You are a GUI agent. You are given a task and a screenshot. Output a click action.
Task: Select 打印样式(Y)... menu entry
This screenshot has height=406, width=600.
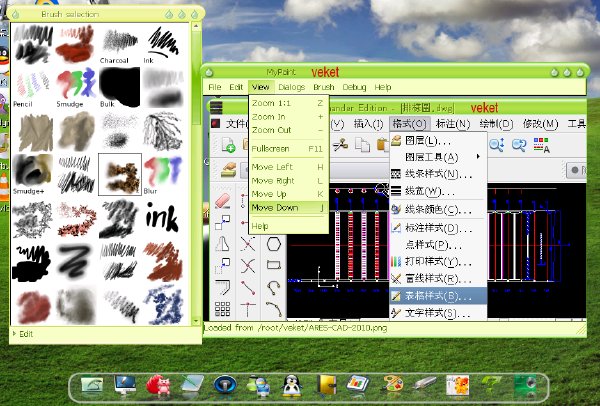[x=438, y=262]
